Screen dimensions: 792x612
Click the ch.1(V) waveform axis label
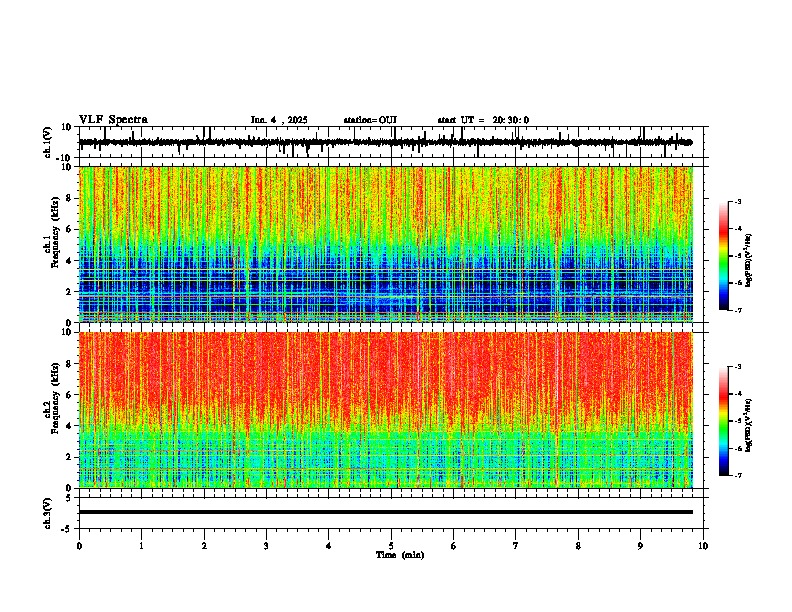pyautogui.click(x=48, y=142)
